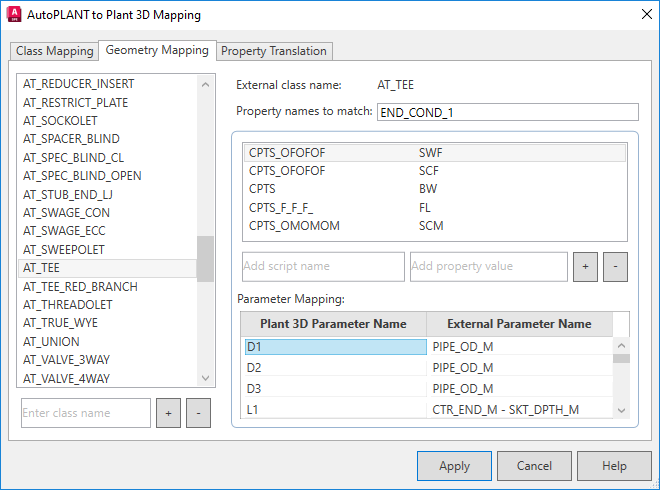Click the Cancel button
The width and height of the screenshot is (660, 490).
coord(534,466)
